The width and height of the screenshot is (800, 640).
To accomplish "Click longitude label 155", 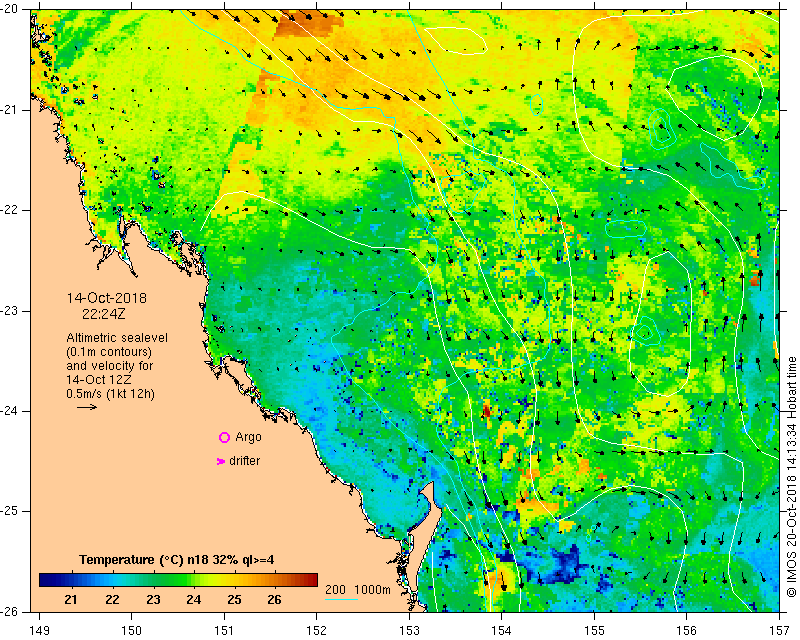I will [x=594, y=630].
